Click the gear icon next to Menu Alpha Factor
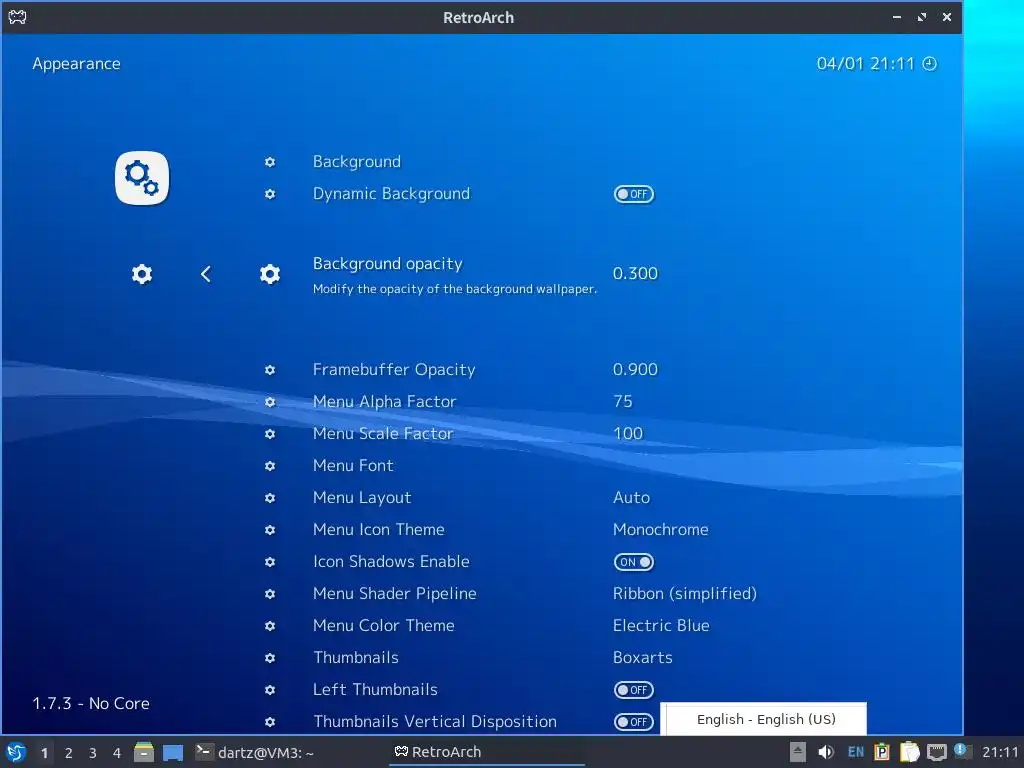Image resolution: width=1024 pixels, height=768 pixels. click(x=270, y=402)
